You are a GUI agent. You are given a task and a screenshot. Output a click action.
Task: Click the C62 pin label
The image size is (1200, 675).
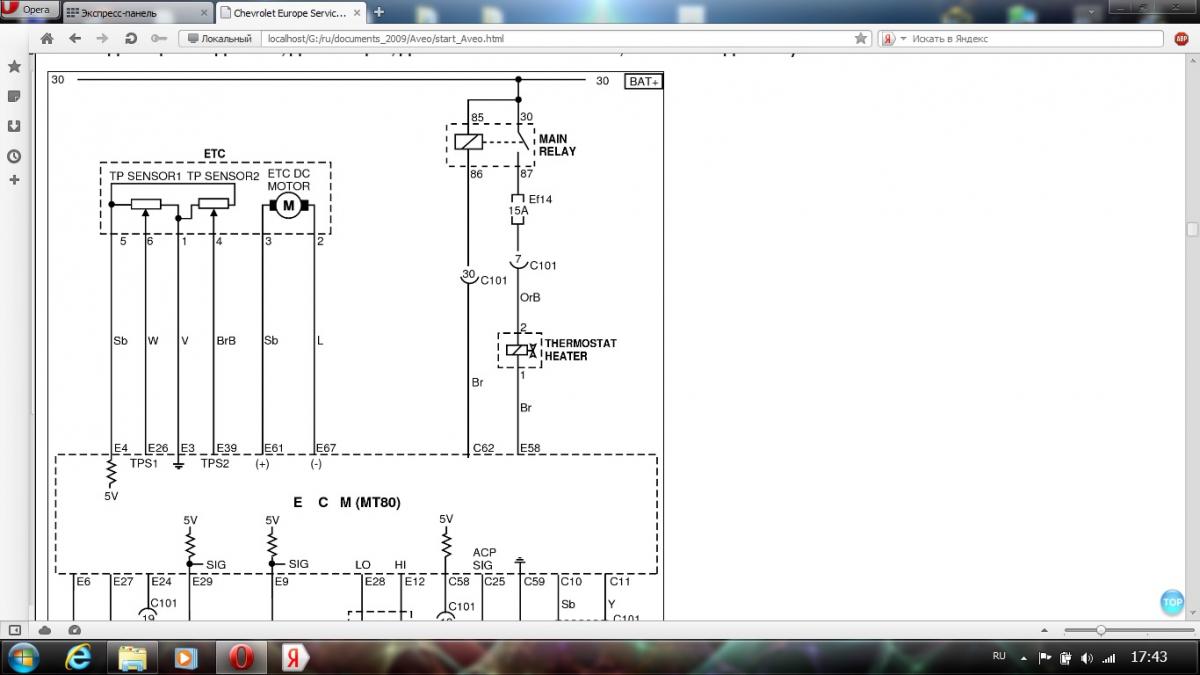pos(483,448)
